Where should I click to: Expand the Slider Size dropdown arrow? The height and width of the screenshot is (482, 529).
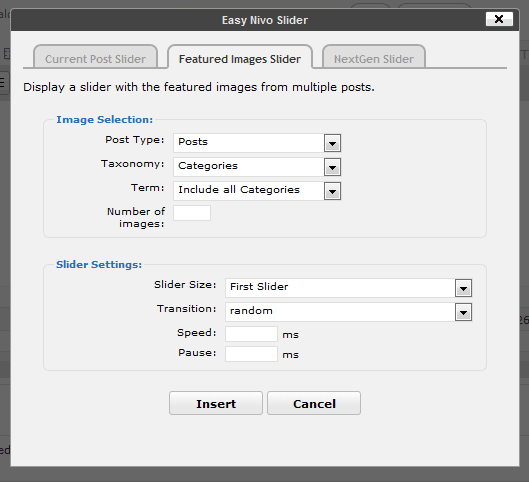pos(463,288)
